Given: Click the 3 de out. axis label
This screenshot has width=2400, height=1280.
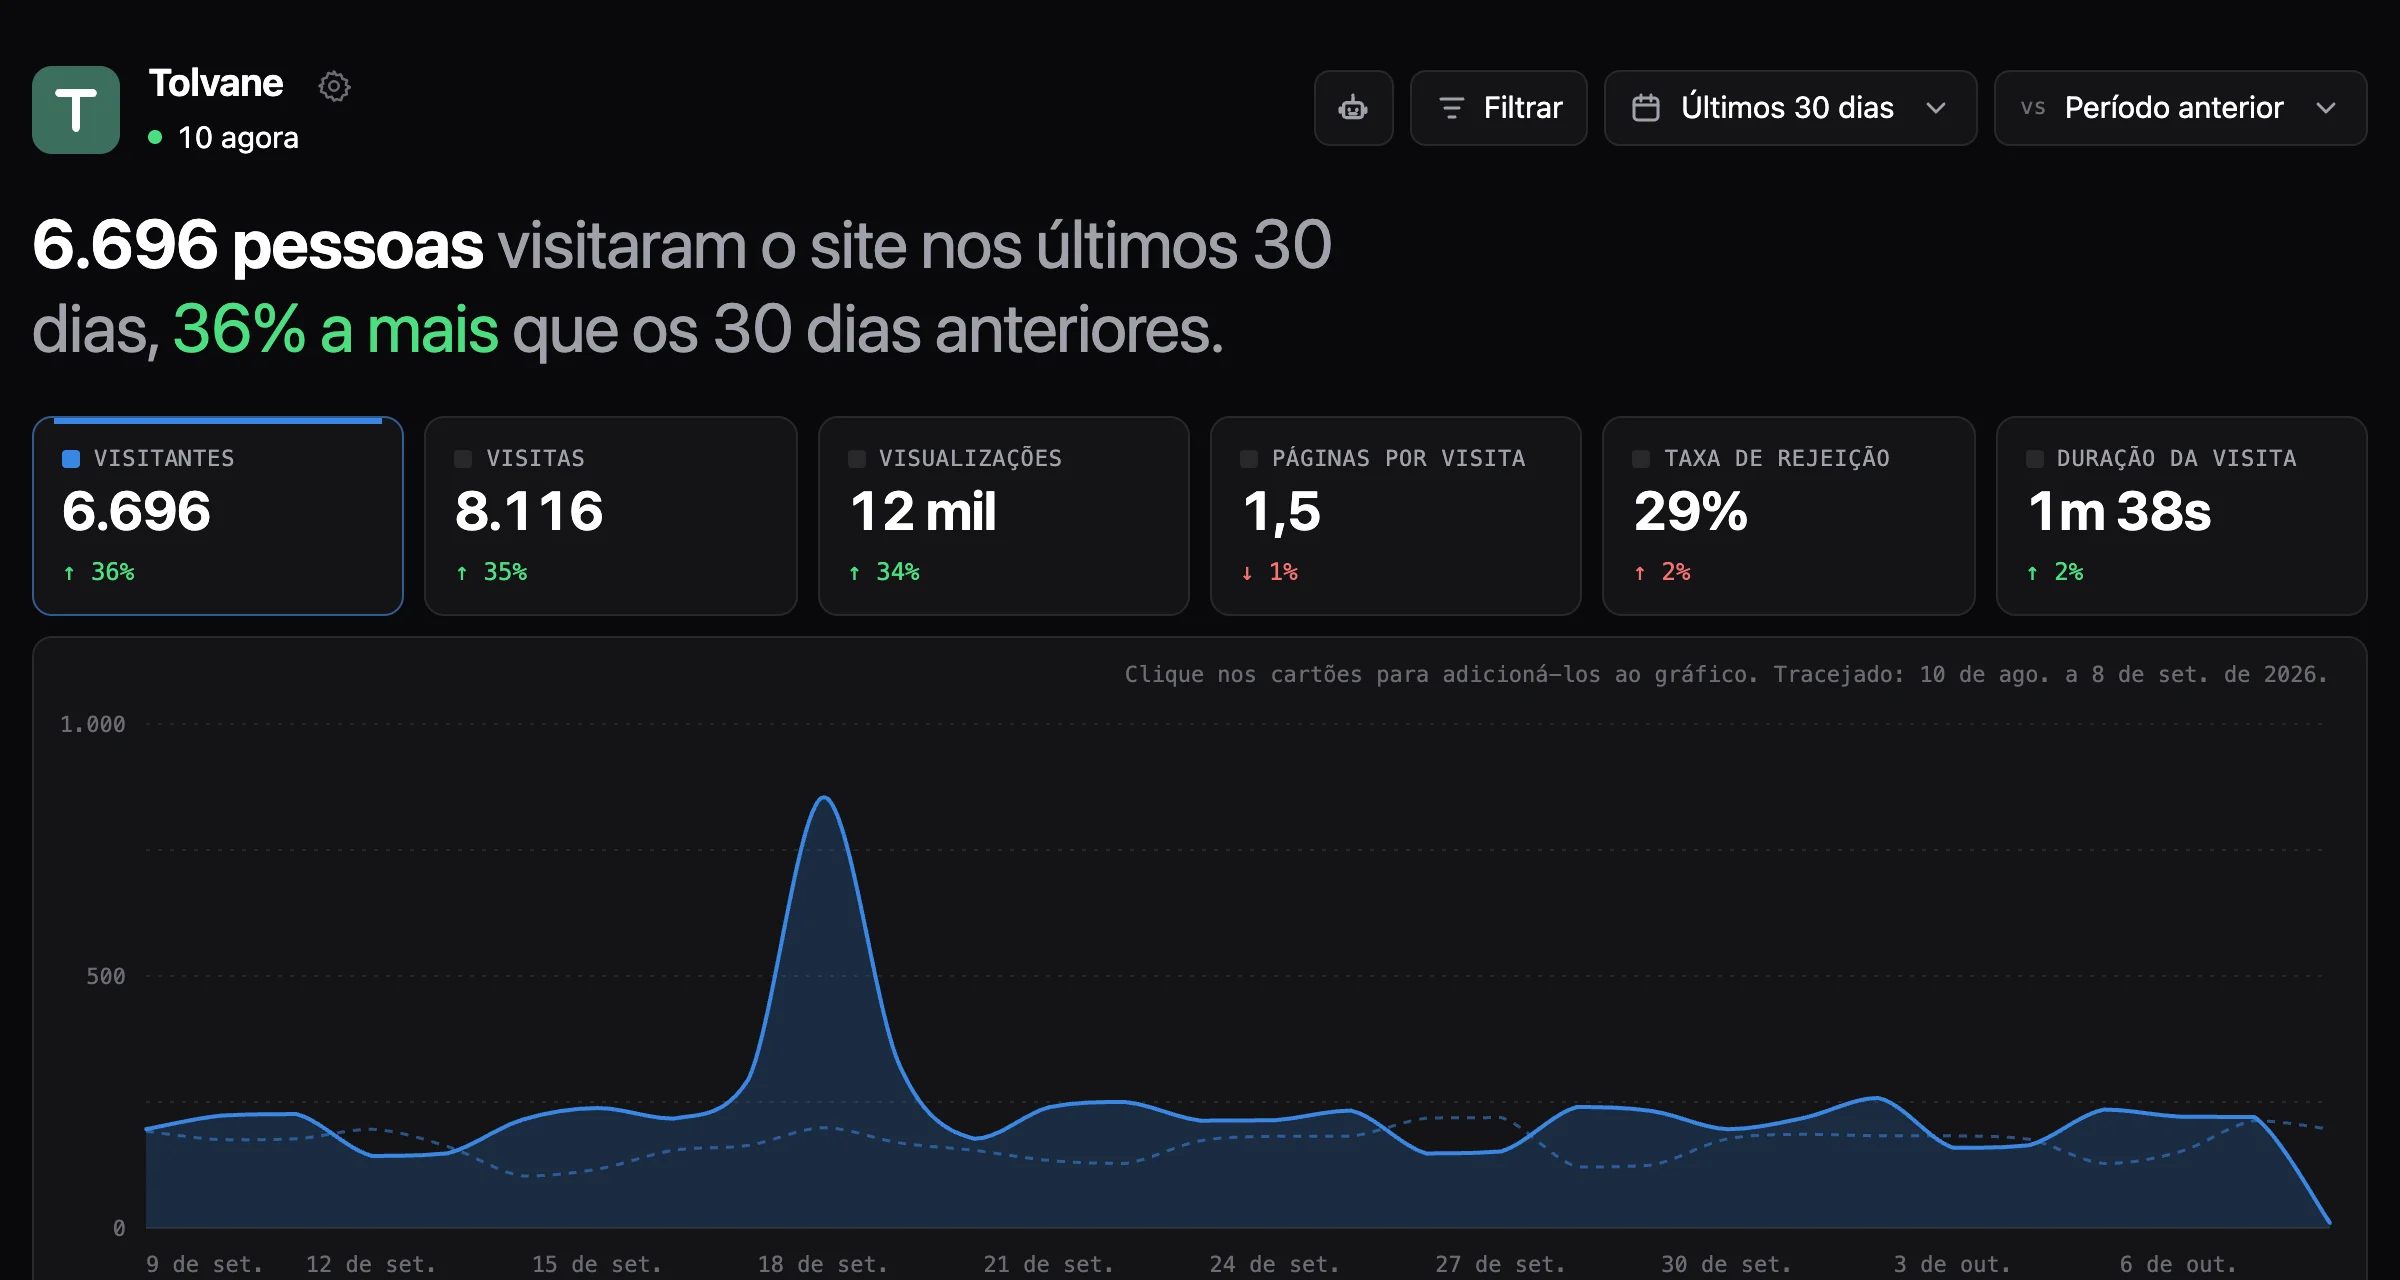Looking at the screenshot, I should coord(1952,1264).
